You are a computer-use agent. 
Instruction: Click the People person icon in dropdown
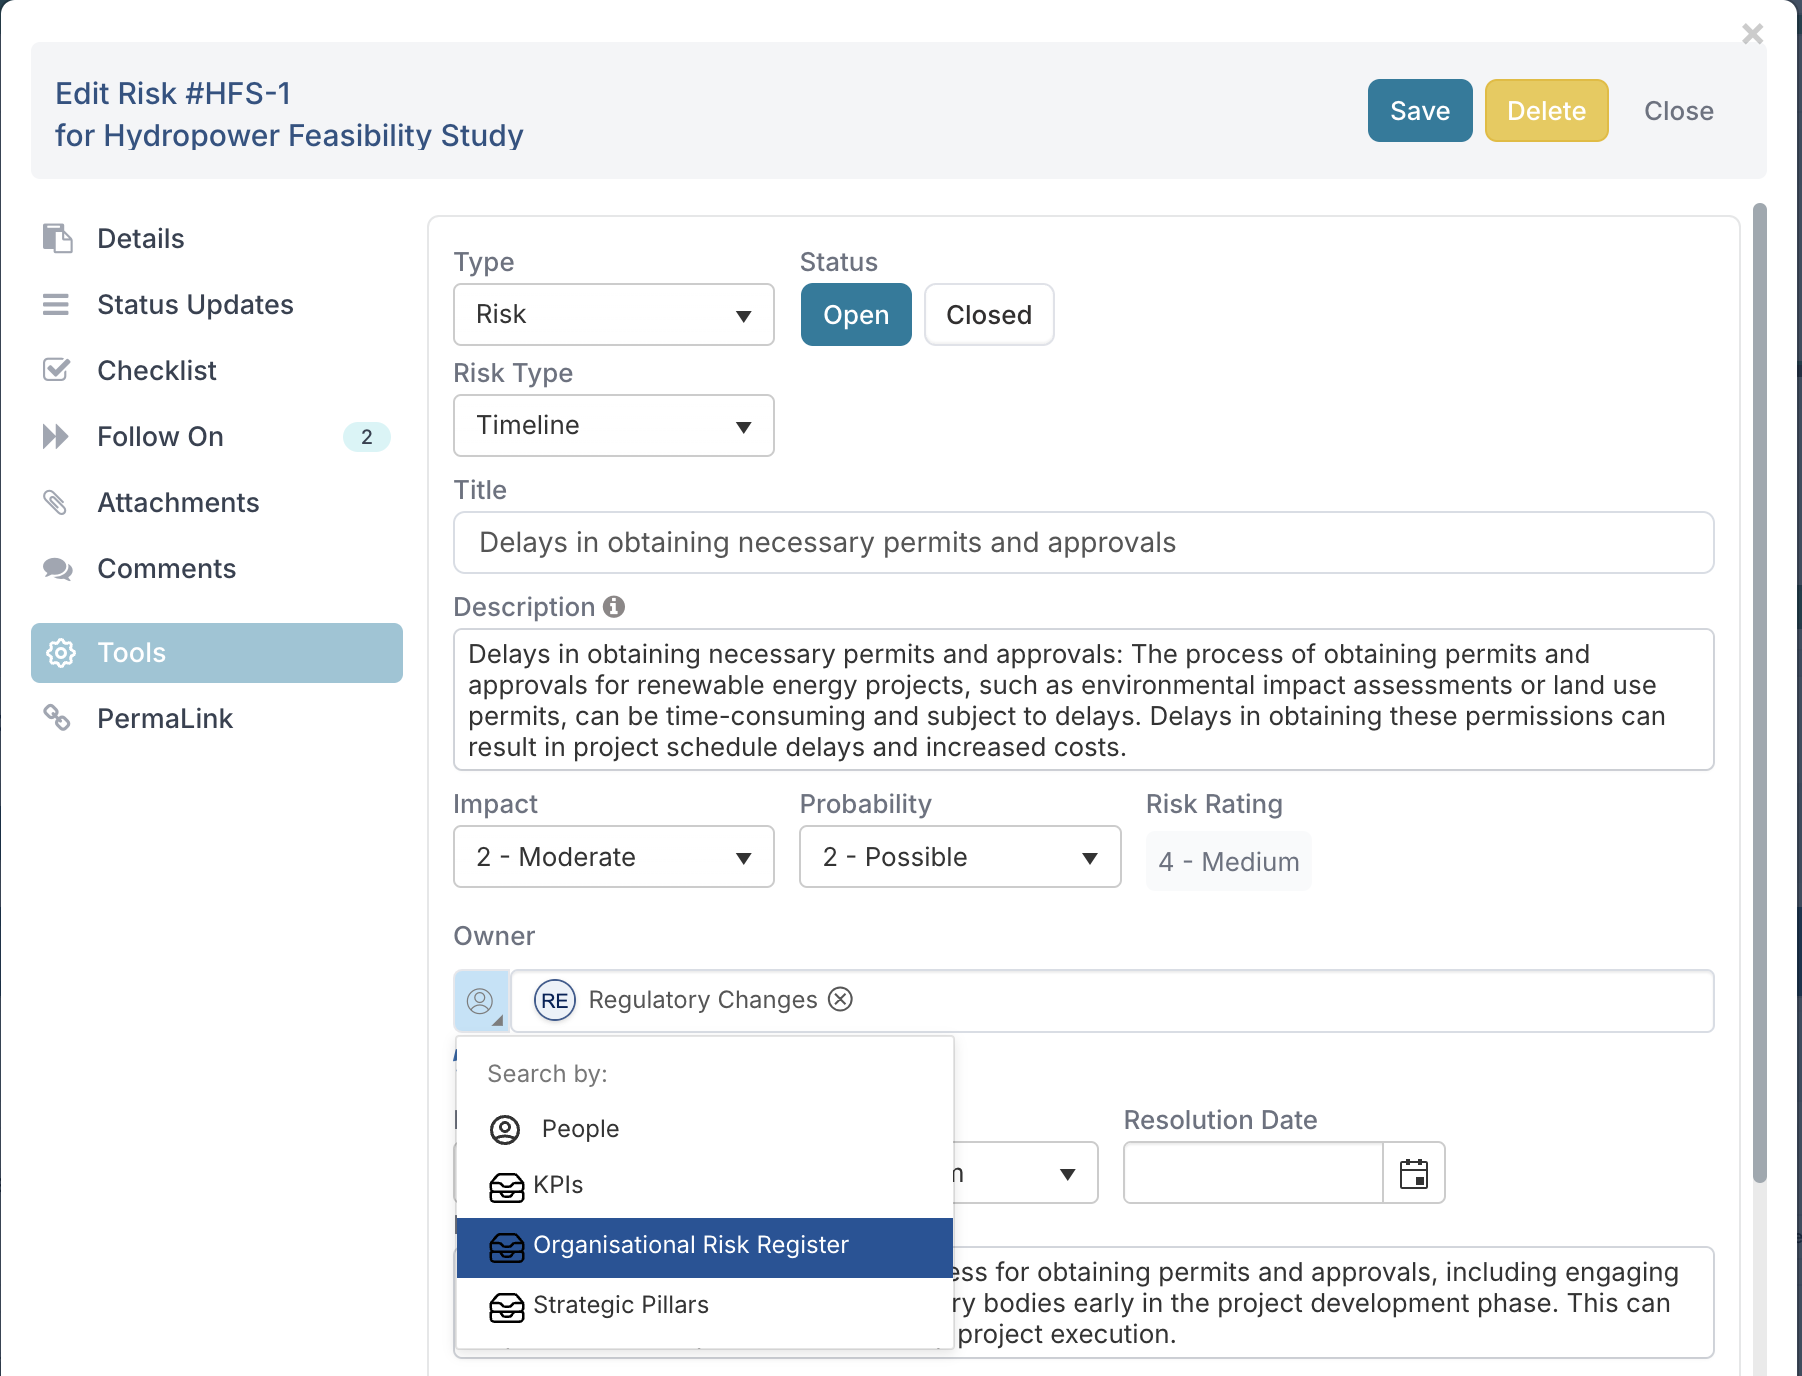click(505, 1130)
